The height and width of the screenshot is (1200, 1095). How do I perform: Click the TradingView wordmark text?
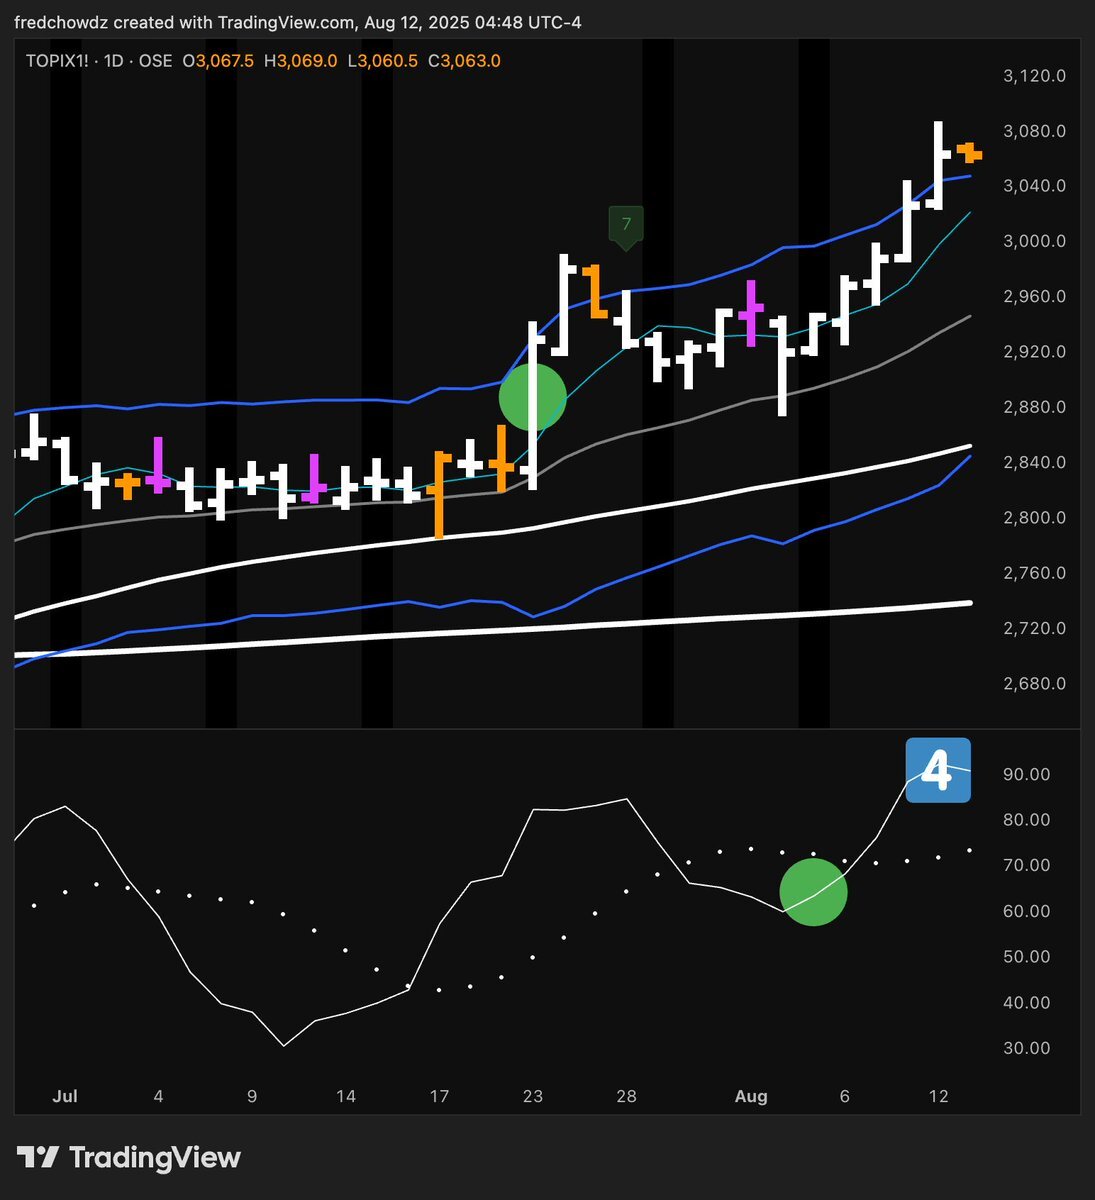(x=155, y=1158)
